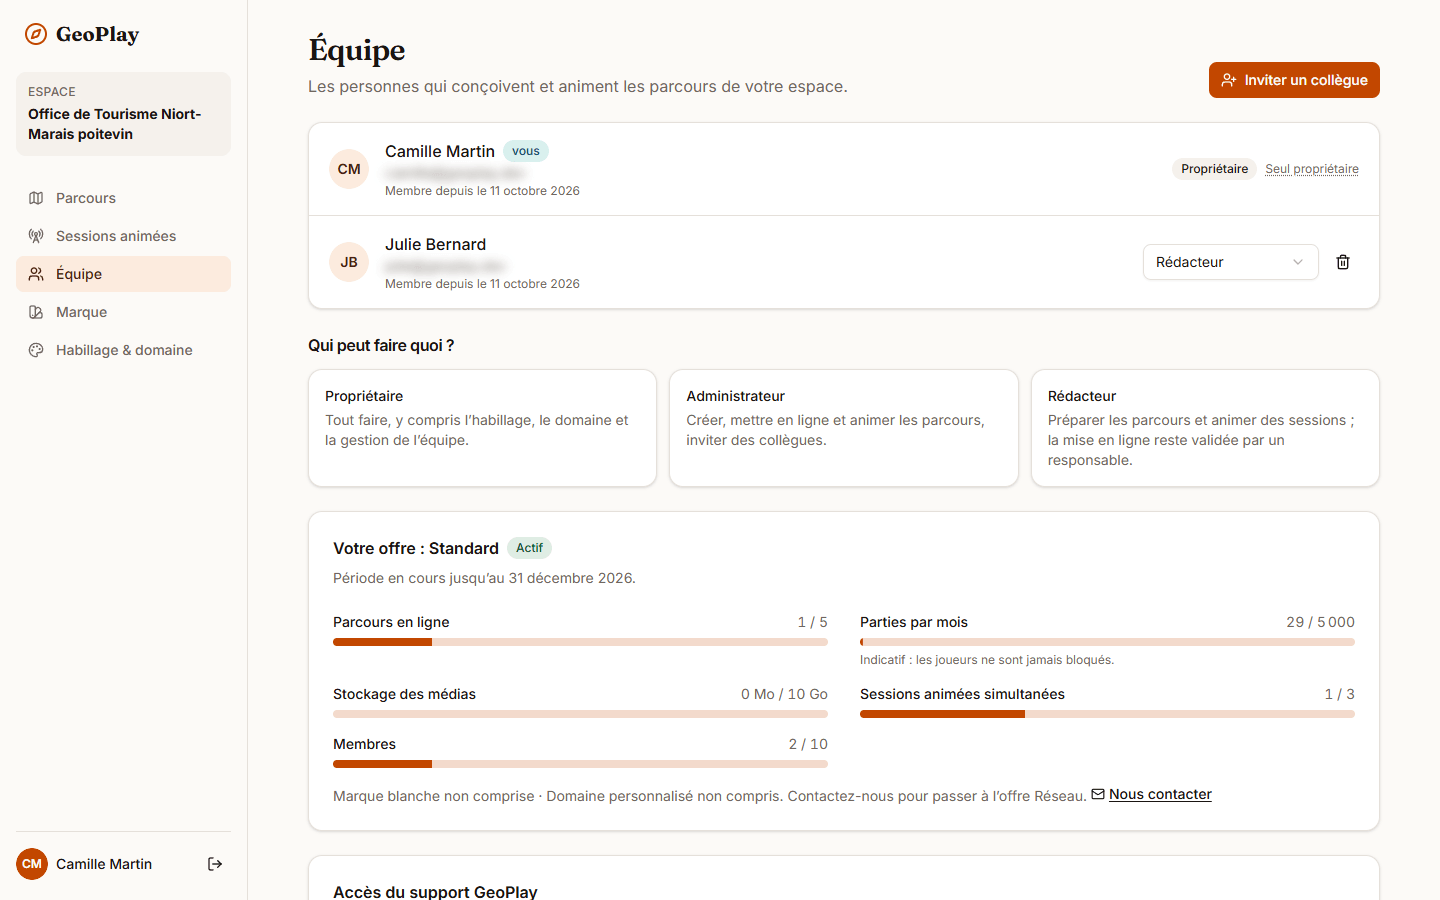Screen dimensions: 1440x900
Task: Click Julie Bernard's JB avatar
Action: (349, 262)
